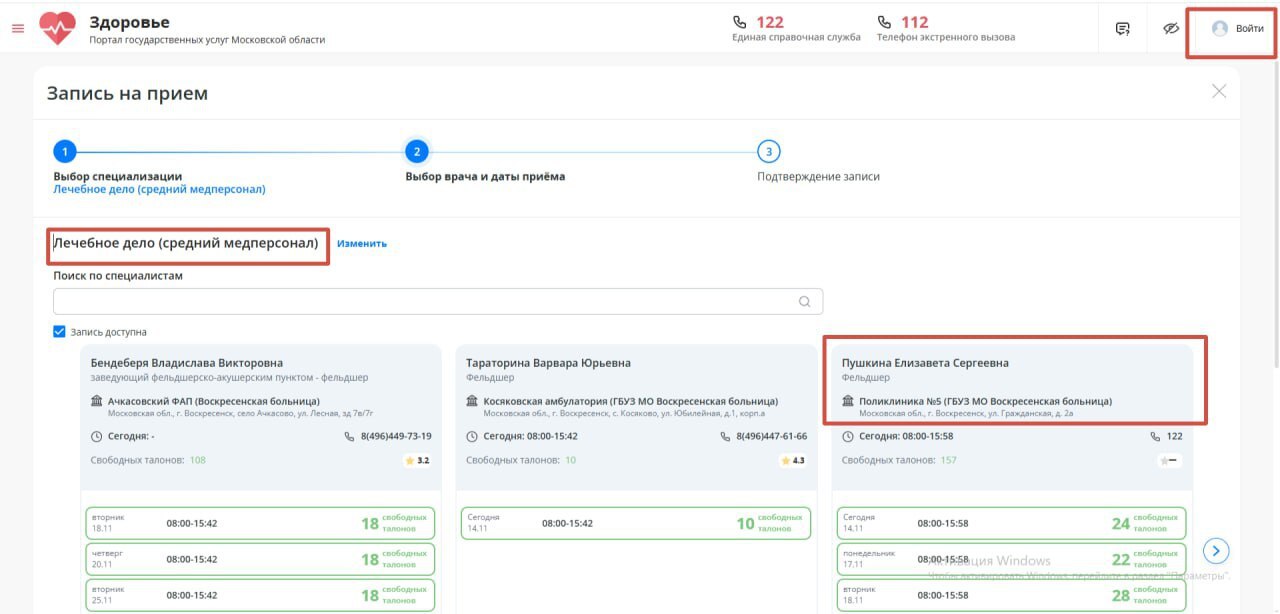Image resolution: width=1280 pixels, height=614 pixels.
Task: Open the chat feedback icon
Action: [1123, 29]
